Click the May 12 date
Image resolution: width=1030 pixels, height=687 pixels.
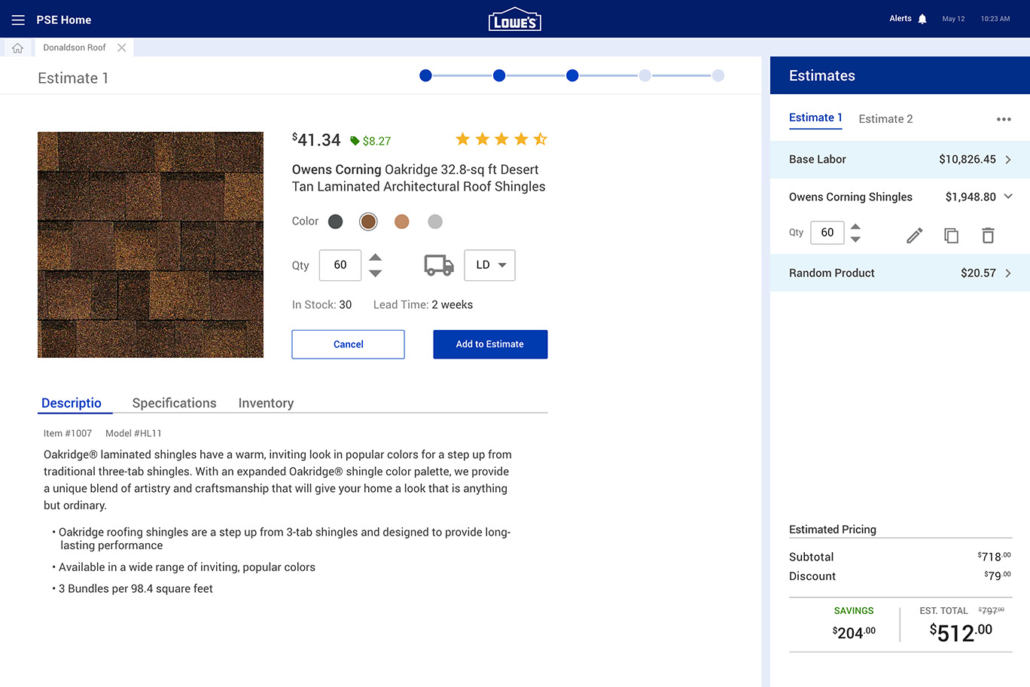953,19
